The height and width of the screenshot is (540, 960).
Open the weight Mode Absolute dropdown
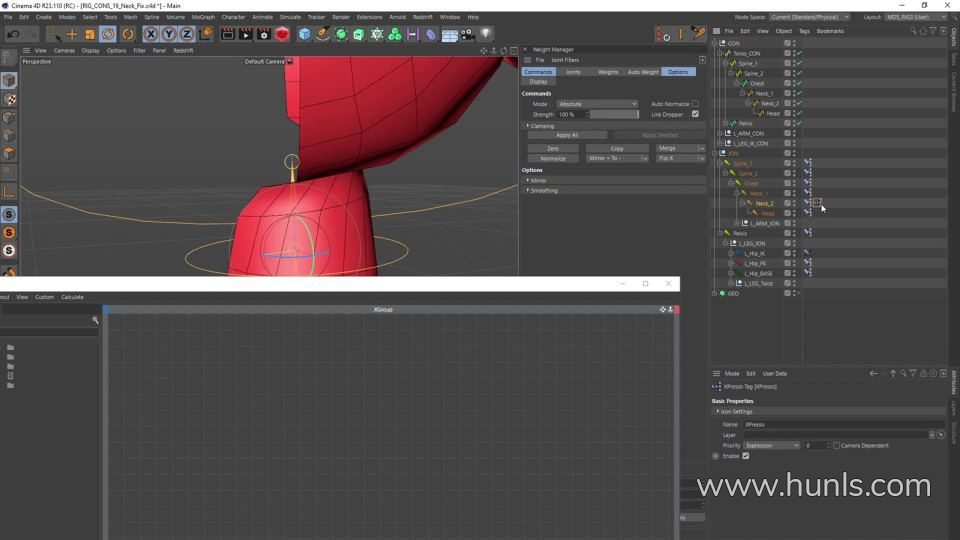598,104
